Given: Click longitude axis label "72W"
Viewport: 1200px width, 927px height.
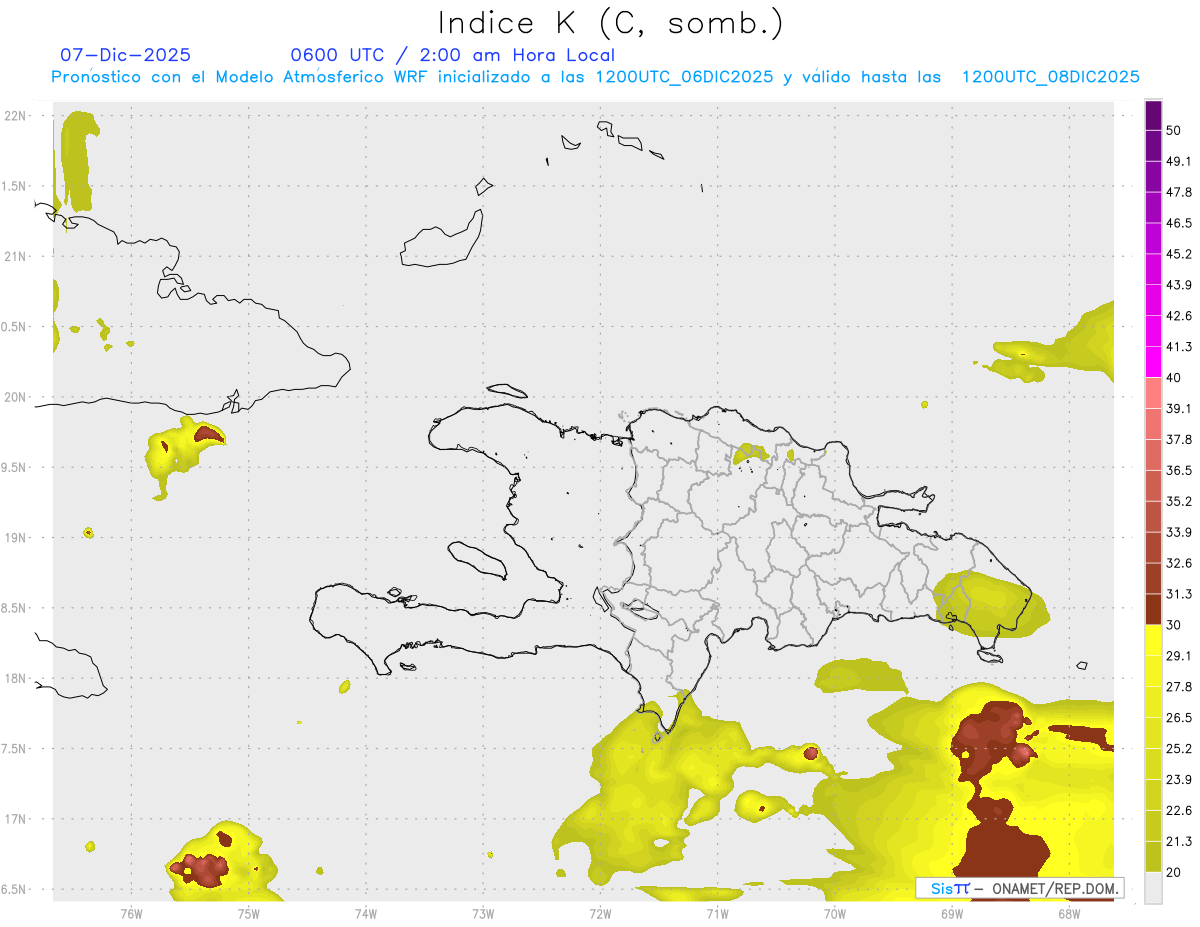Looking at the screenshot, I should coord(600,914).
